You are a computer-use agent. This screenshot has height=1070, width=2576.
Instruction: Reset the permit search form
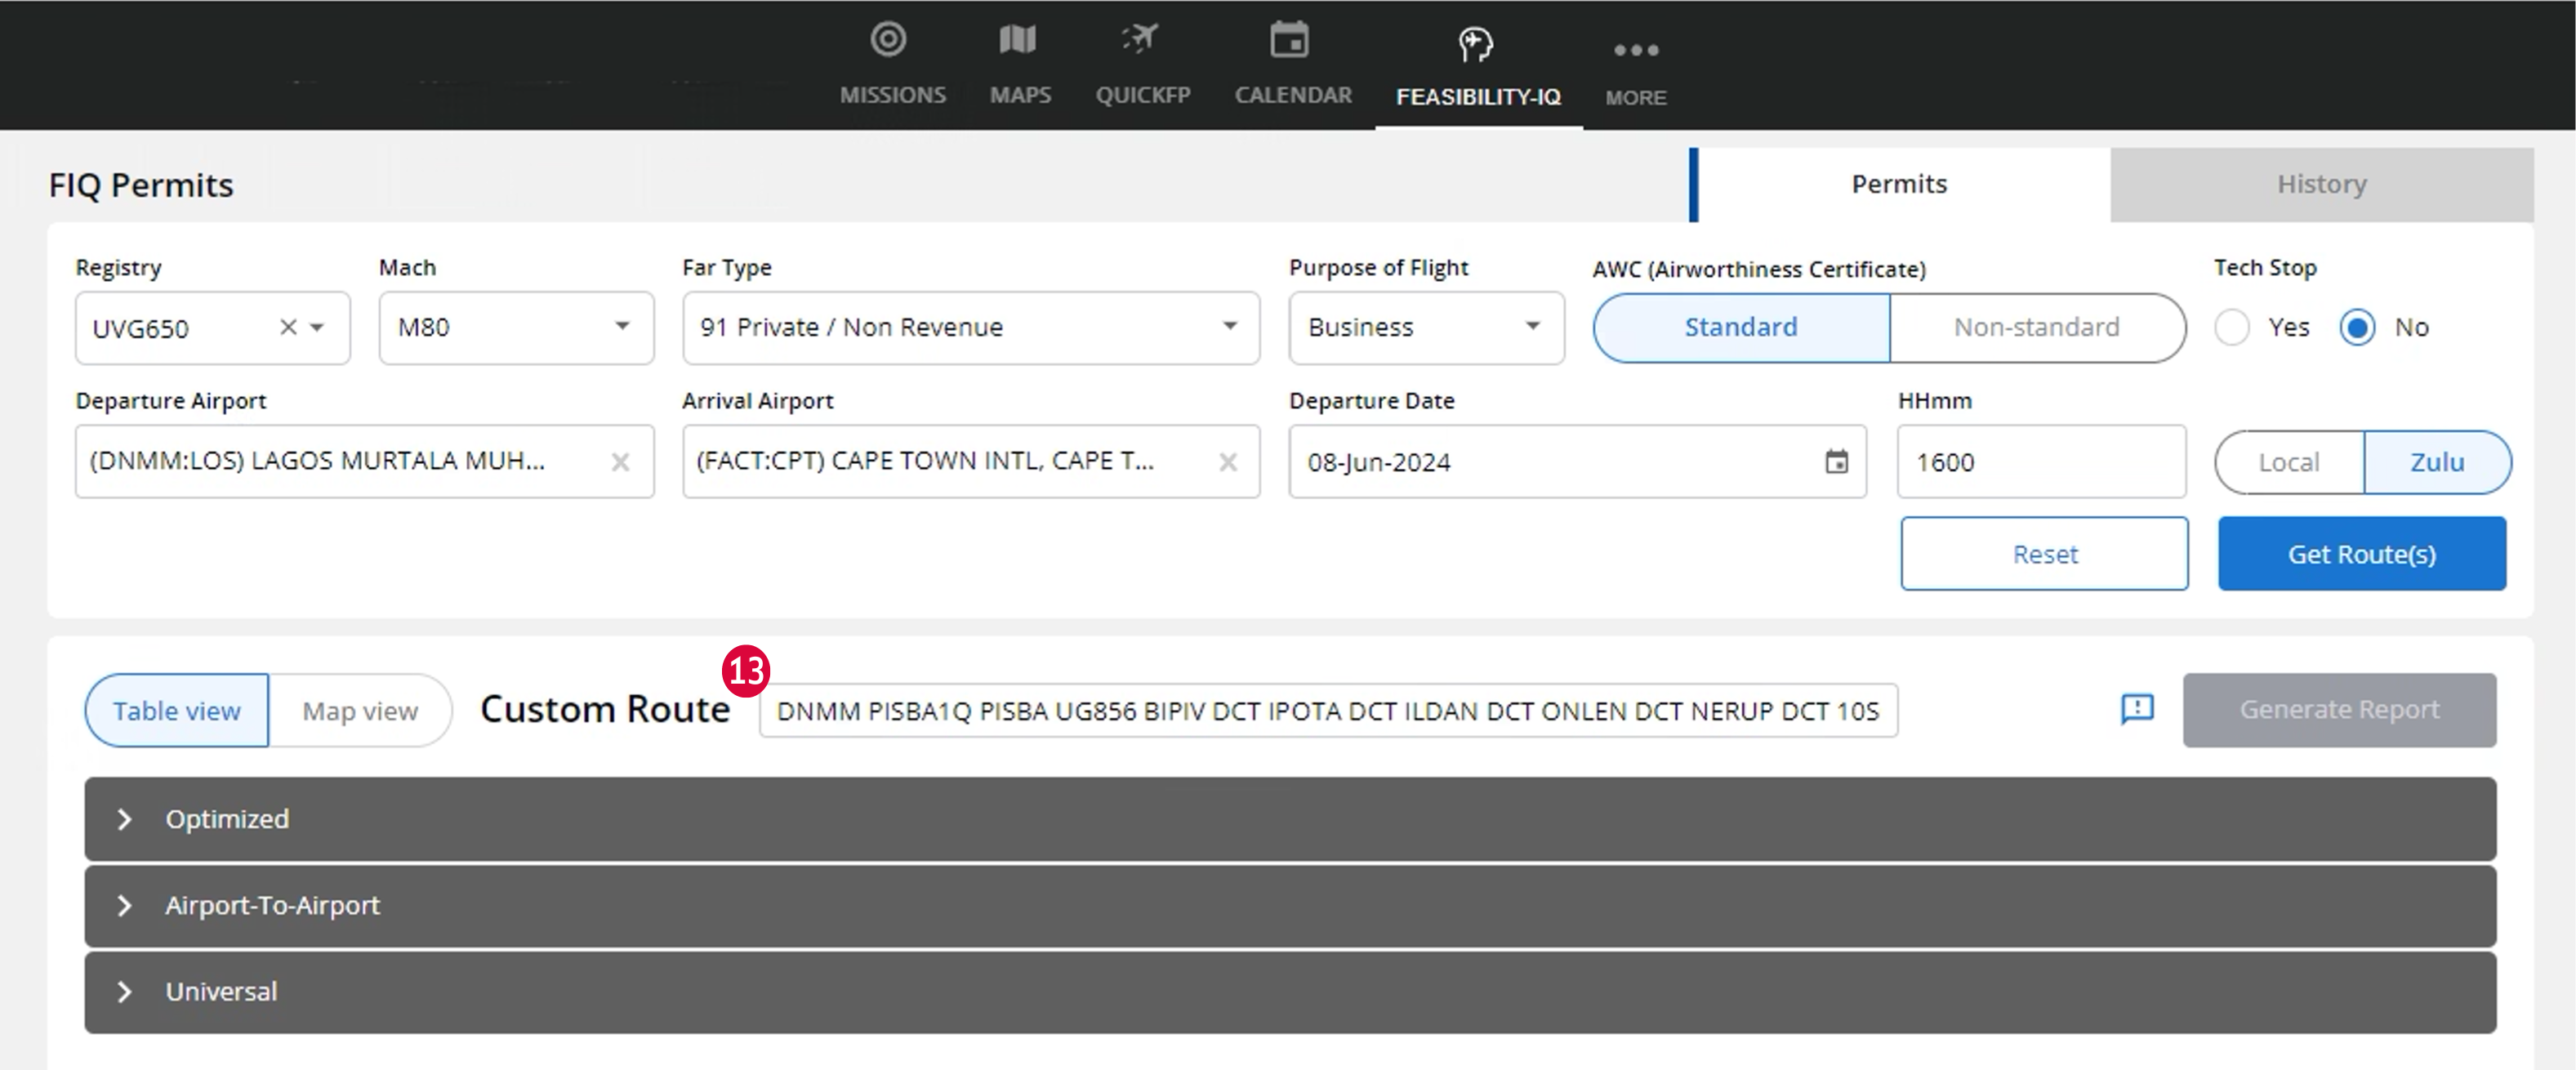(2044, 553)
